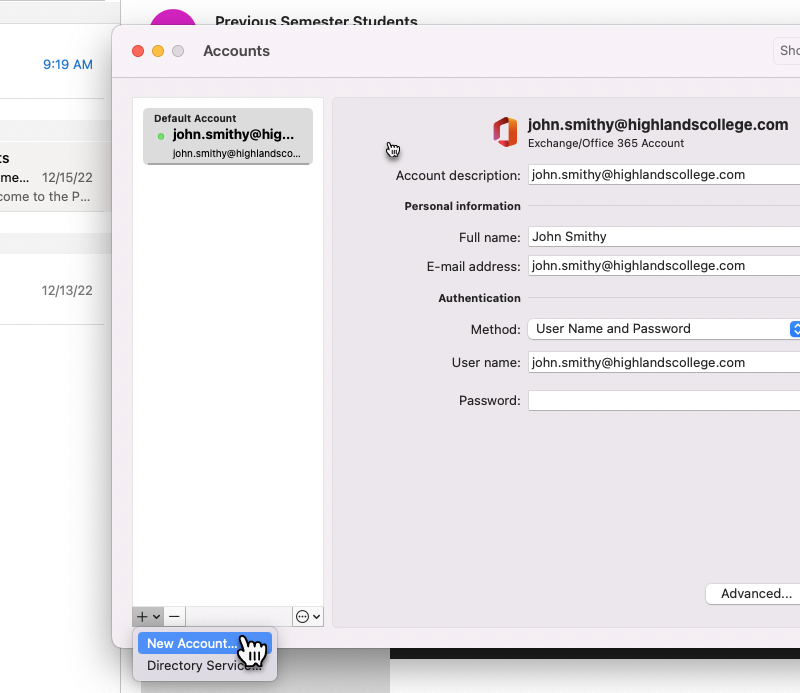Open the account actions ellipsis icon
This screenshot has width=800, height=693.
[301, 616]
